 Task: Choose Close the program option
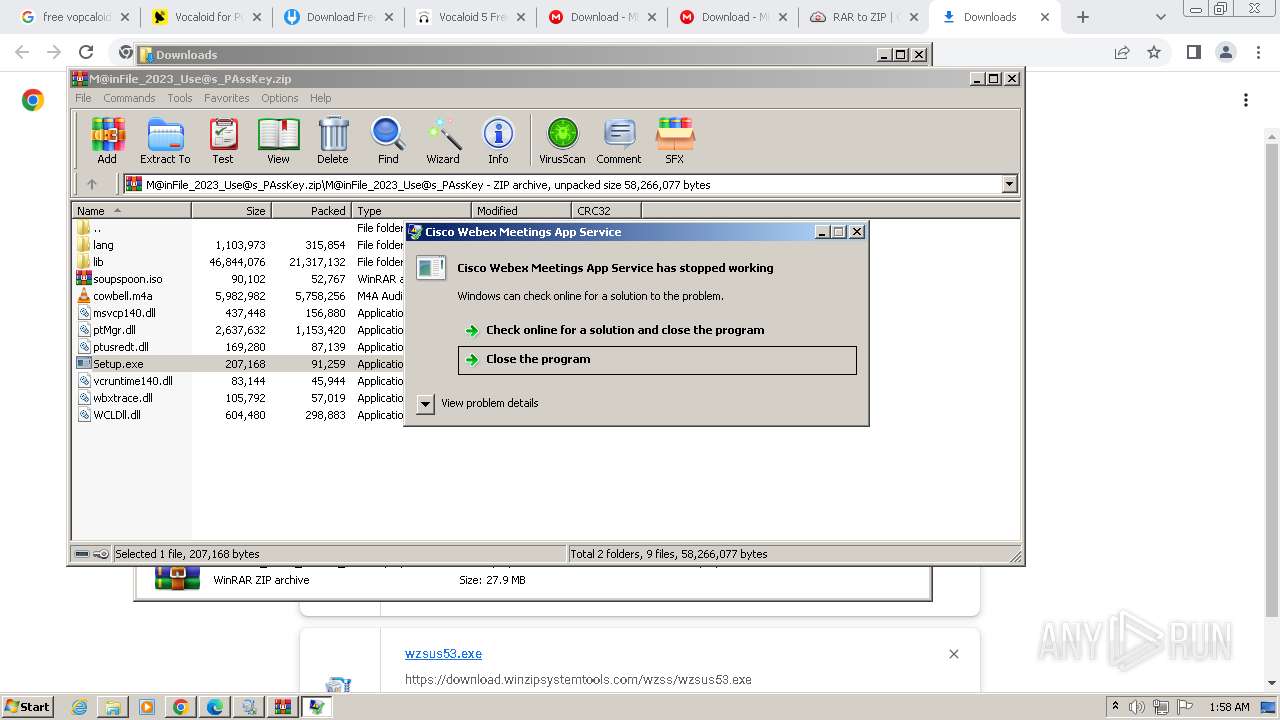point(657,360)
